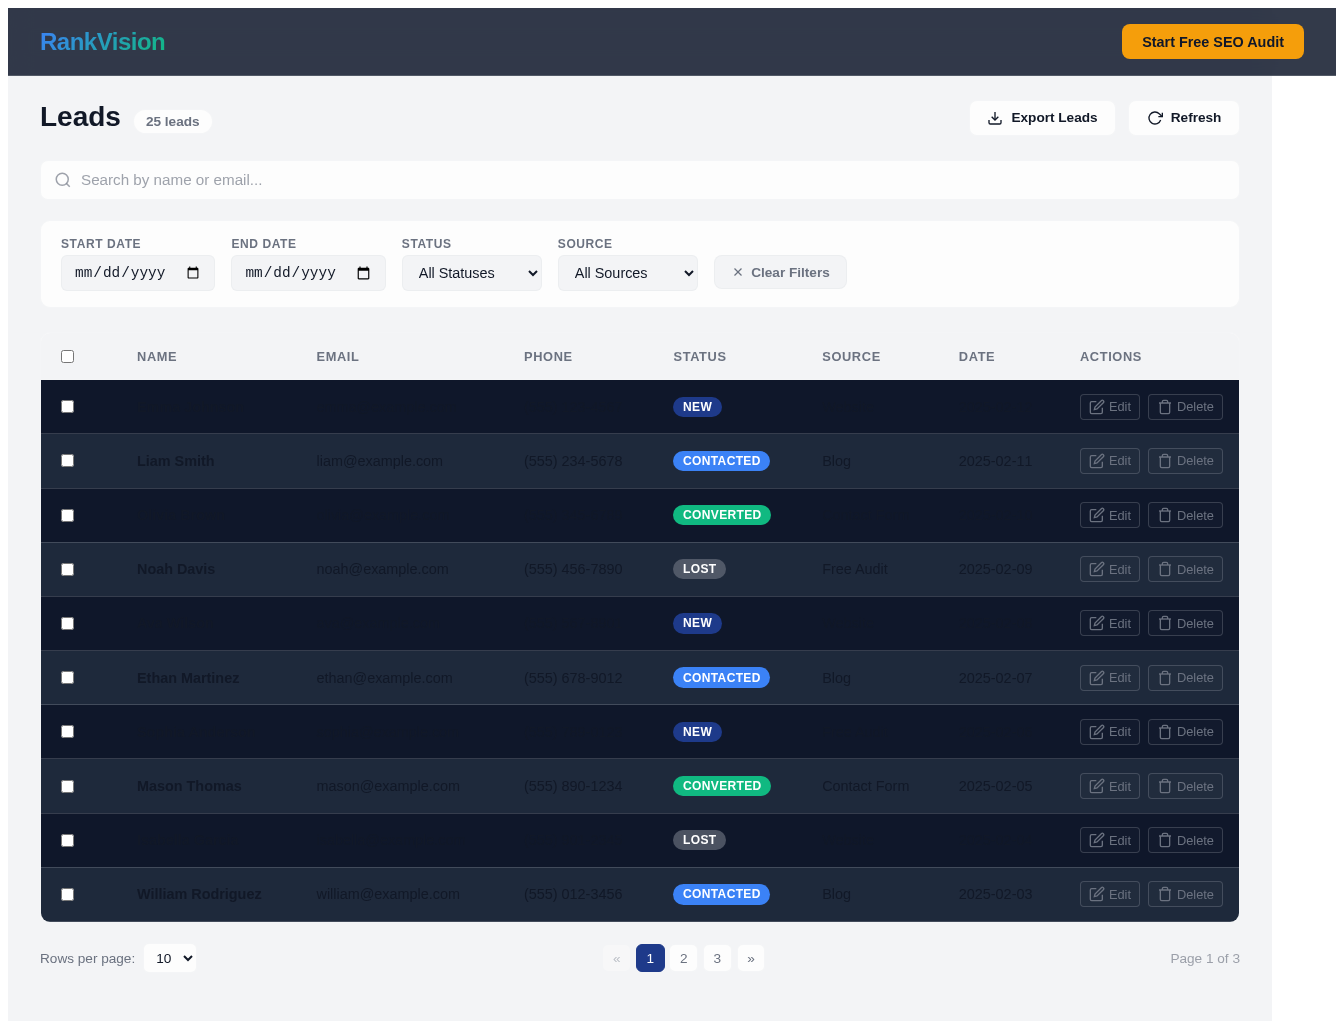Open the RankVision logo link
Viewport: 1336px width, 1029px height.
point(102,42)
